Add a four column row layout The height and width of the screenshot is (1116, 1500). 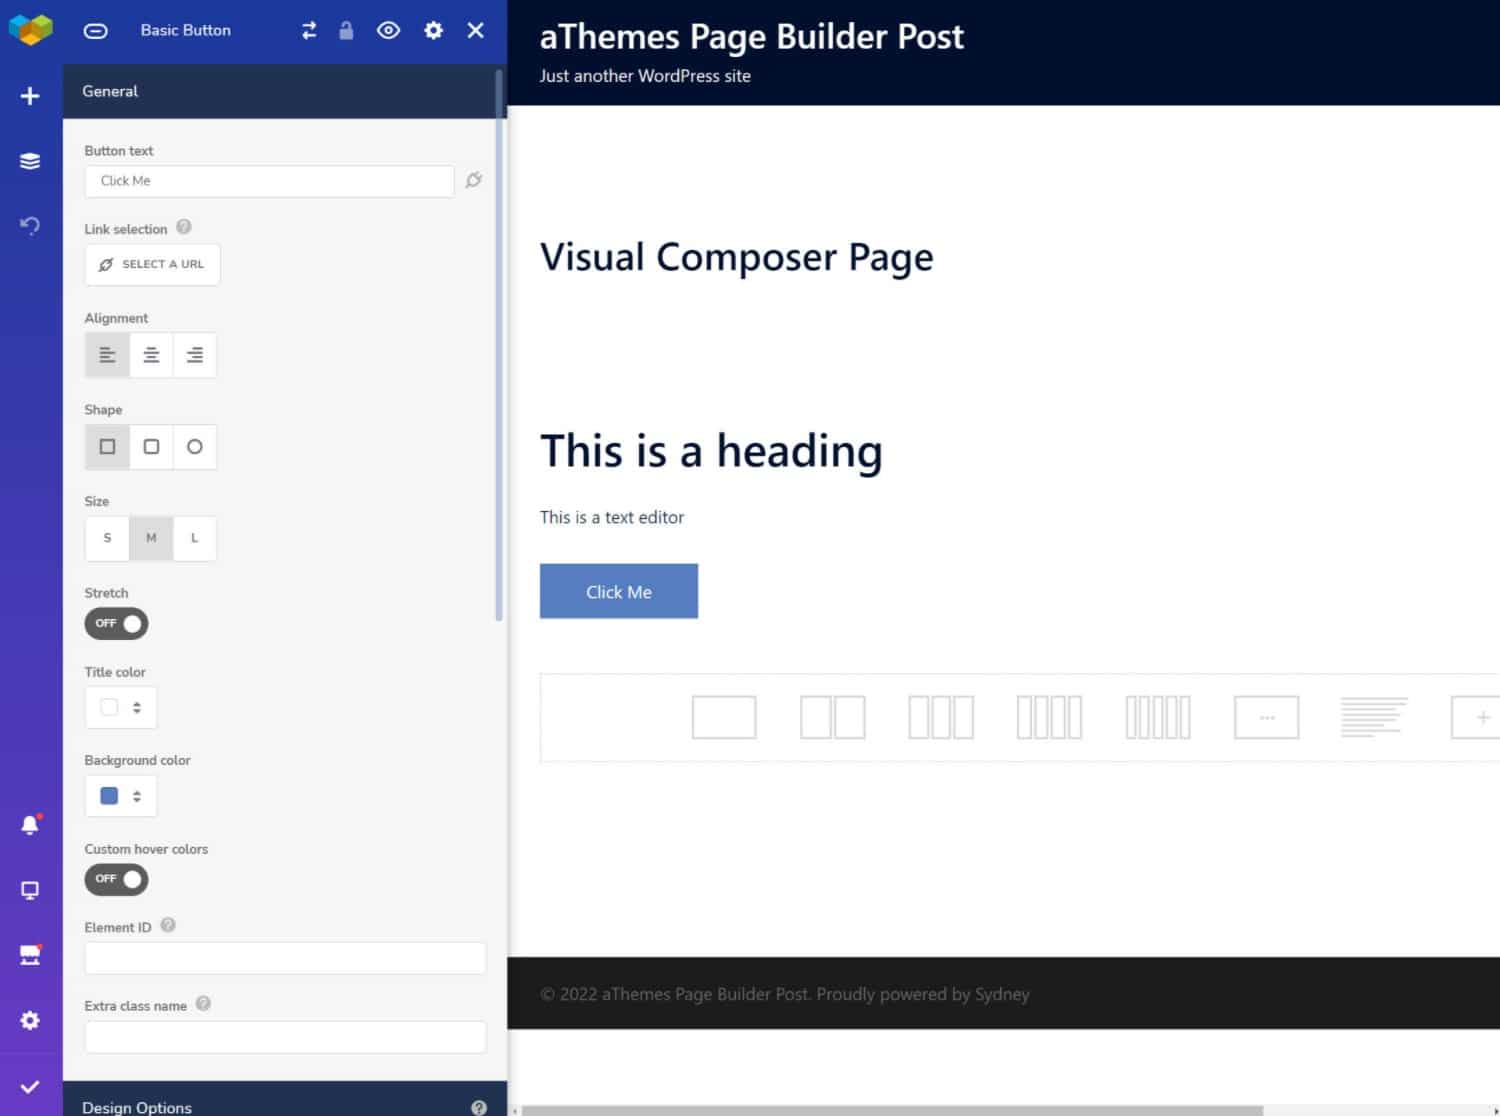[x=1049, y=717]
